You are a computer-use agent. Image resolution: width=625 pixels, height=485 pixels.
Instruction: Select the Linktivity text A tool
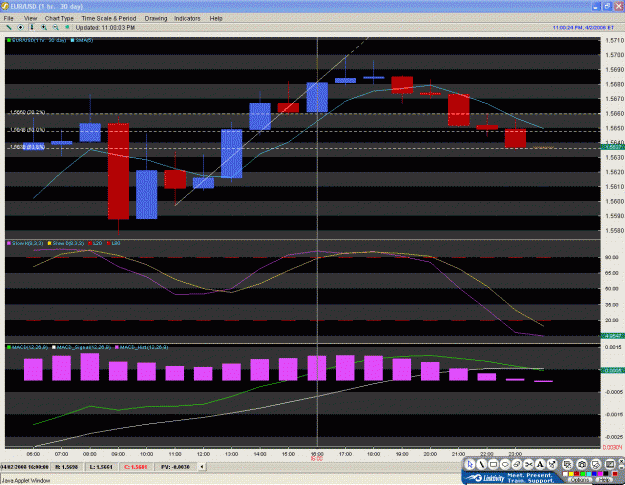pyautogui.click(x=540, y=464)
